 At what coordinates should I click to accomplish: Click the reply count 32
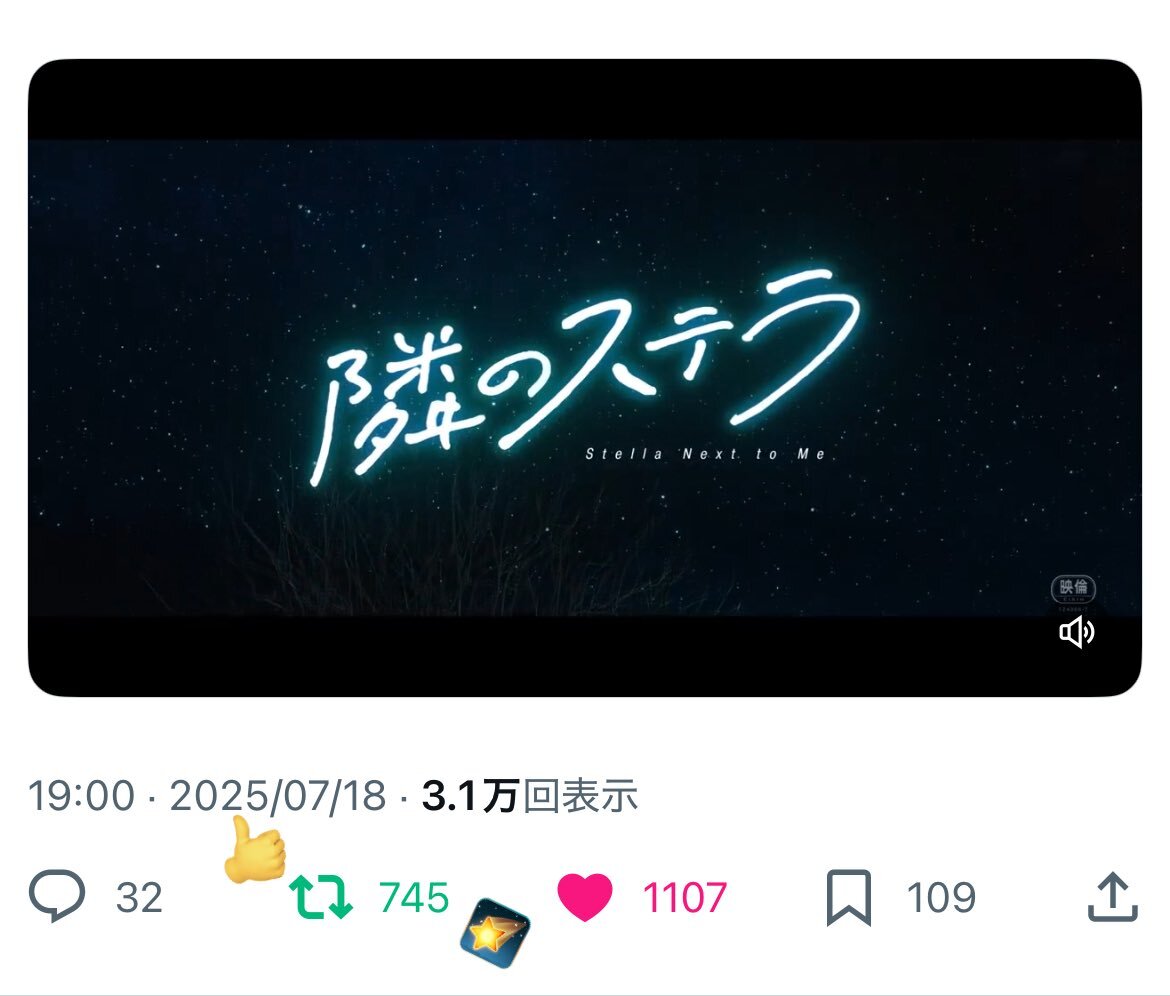pyautogui.click(x=140, y=898)
